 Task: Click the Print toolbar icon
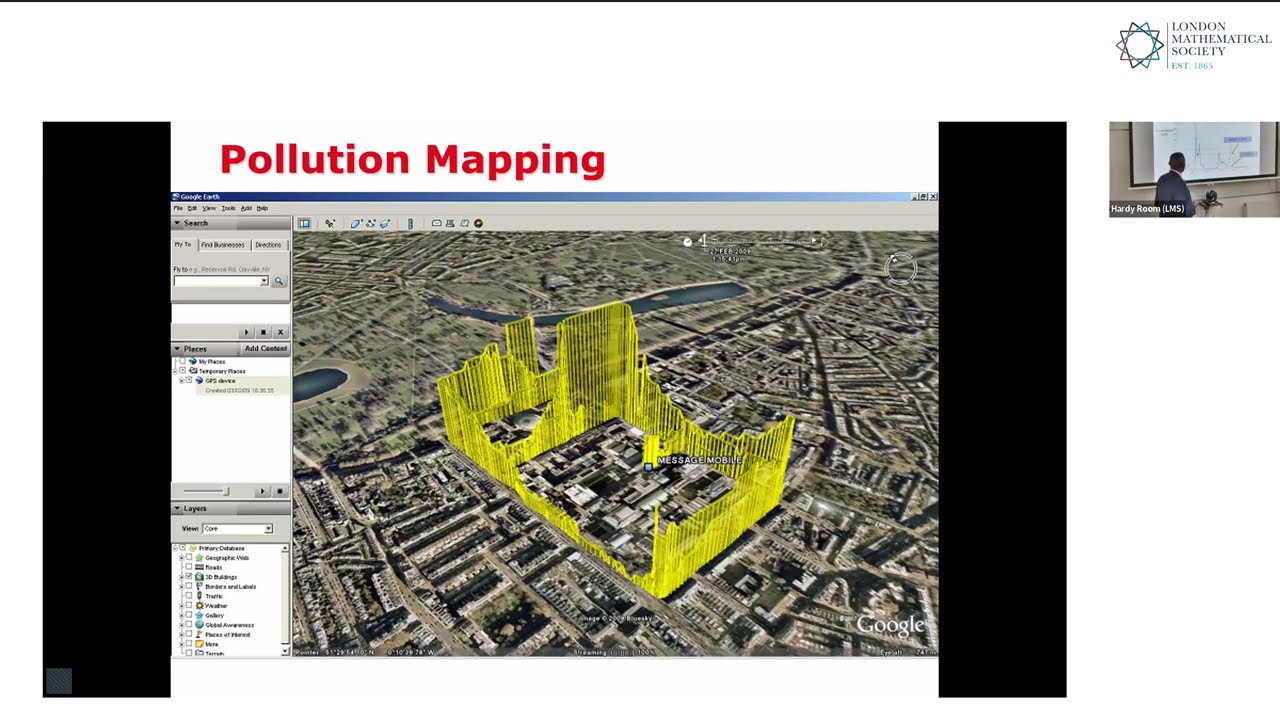[450, 223]
